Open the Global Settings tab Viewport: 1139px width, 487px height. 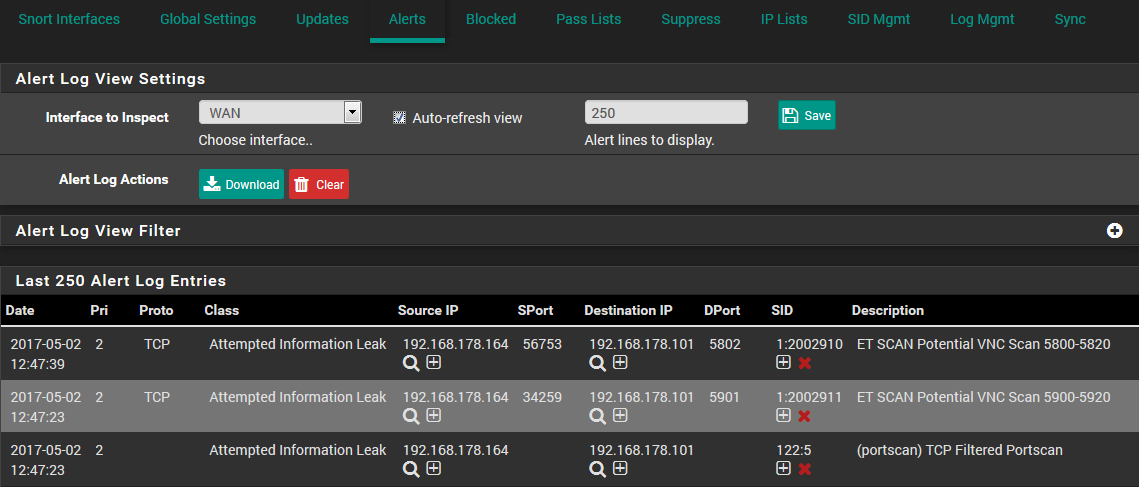point(208,20)
